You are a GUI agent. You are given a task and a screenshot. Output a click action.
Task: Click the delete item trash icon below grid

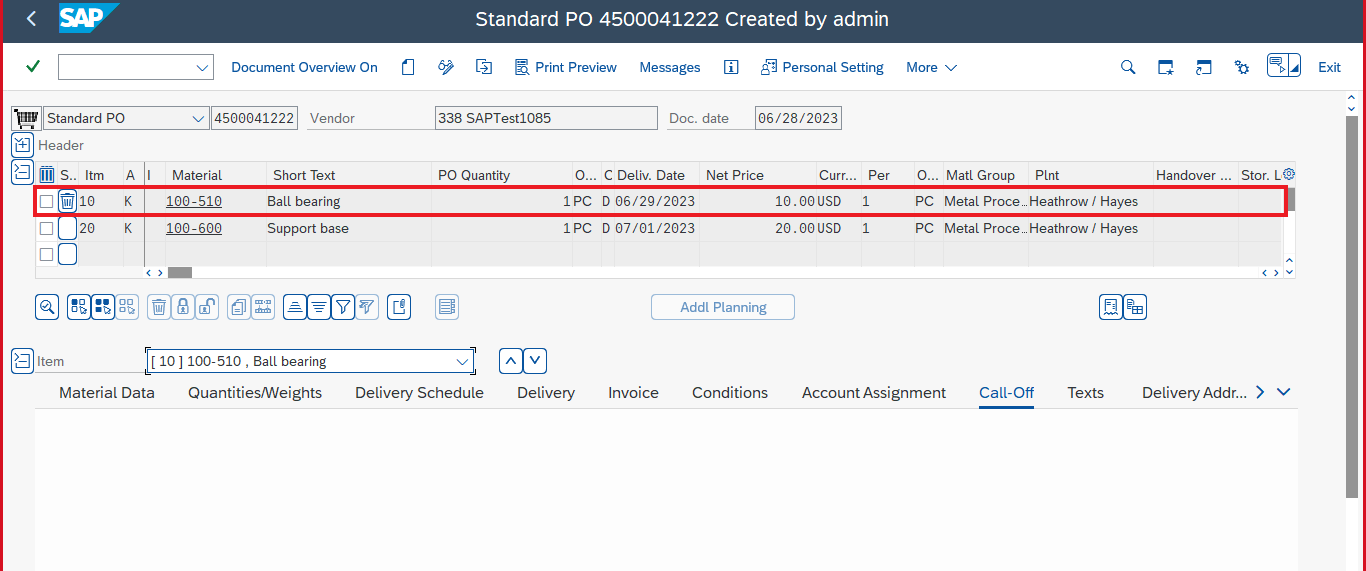(x=159, y=307)
